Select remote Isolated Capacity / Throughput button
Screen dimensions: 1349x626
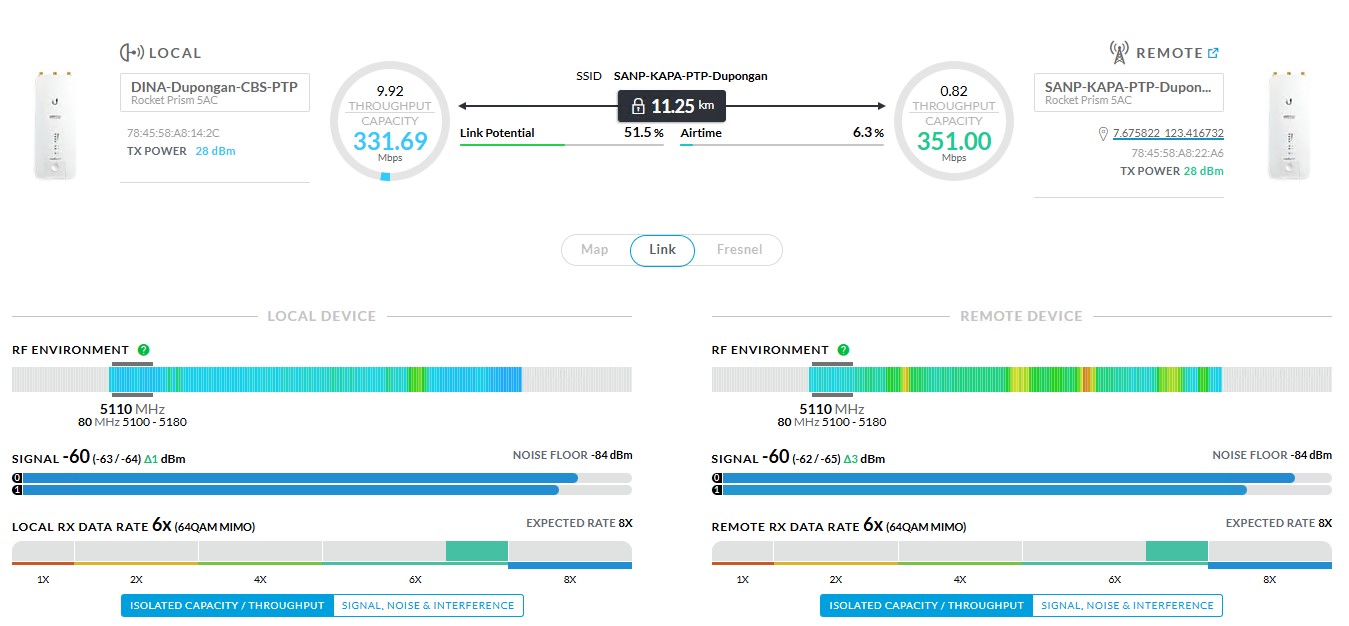point(926,605)
